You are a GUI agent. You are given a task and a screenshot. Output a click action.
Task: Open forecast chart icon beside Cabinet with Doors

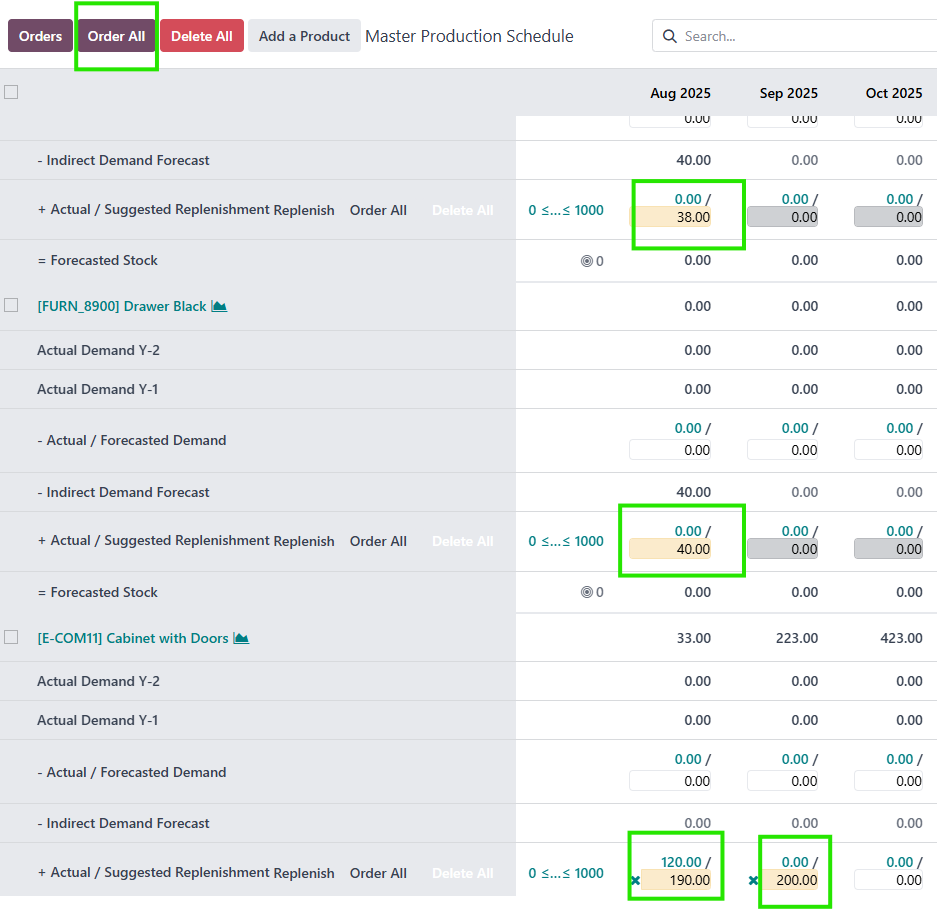coord(241,638)
